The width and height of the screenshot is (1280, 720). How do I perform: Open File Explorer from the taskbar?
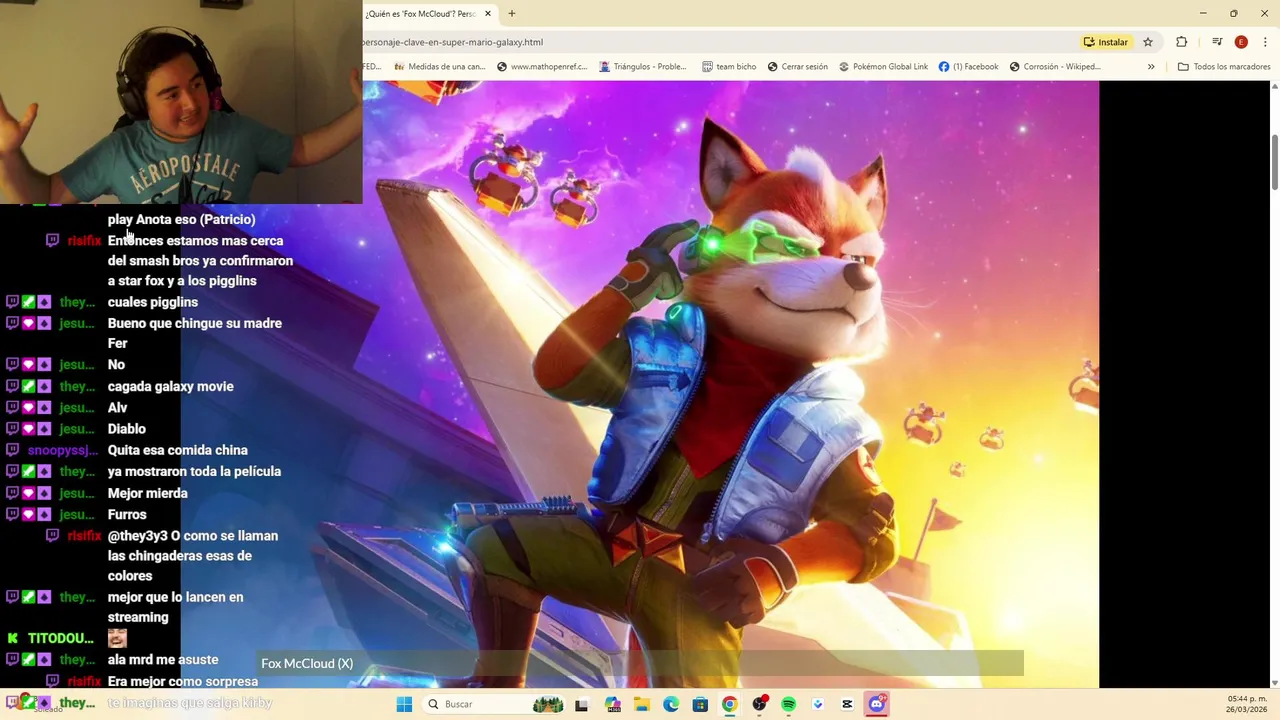641,704
